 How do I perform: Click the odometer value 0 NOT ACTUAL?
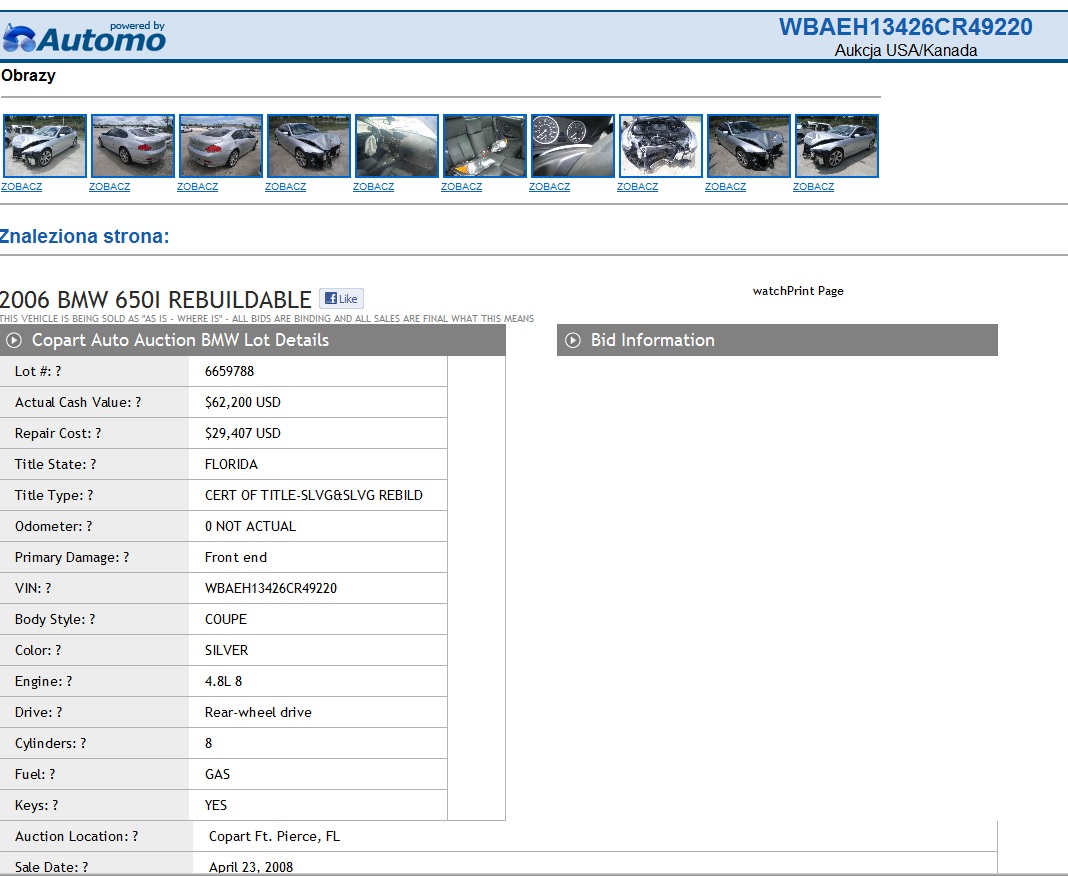coord(250,527)
